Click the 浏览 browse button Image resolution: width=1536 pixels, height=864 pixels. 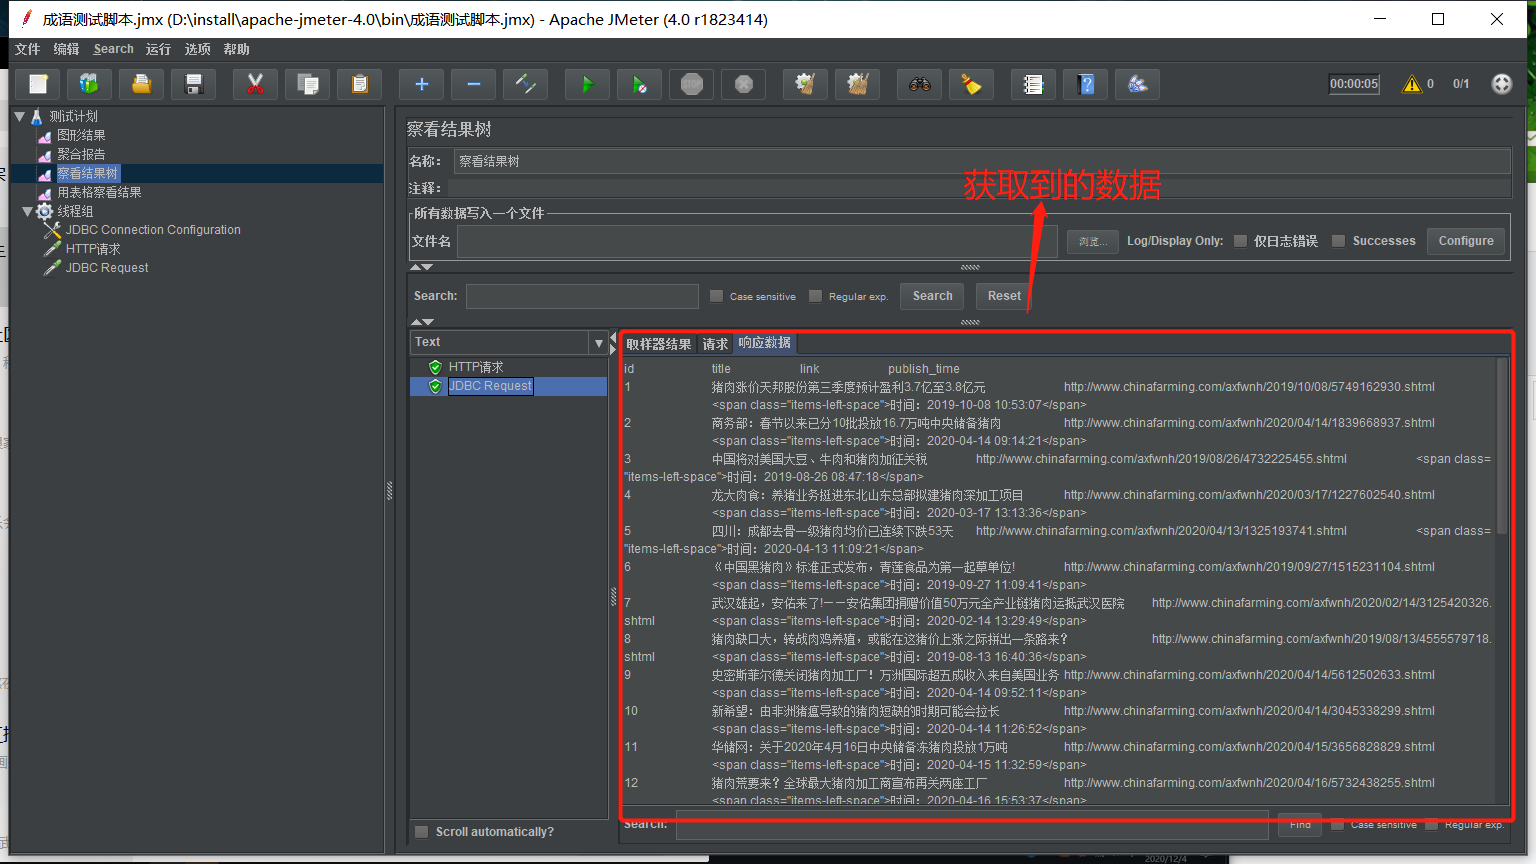click(1093, 241)
